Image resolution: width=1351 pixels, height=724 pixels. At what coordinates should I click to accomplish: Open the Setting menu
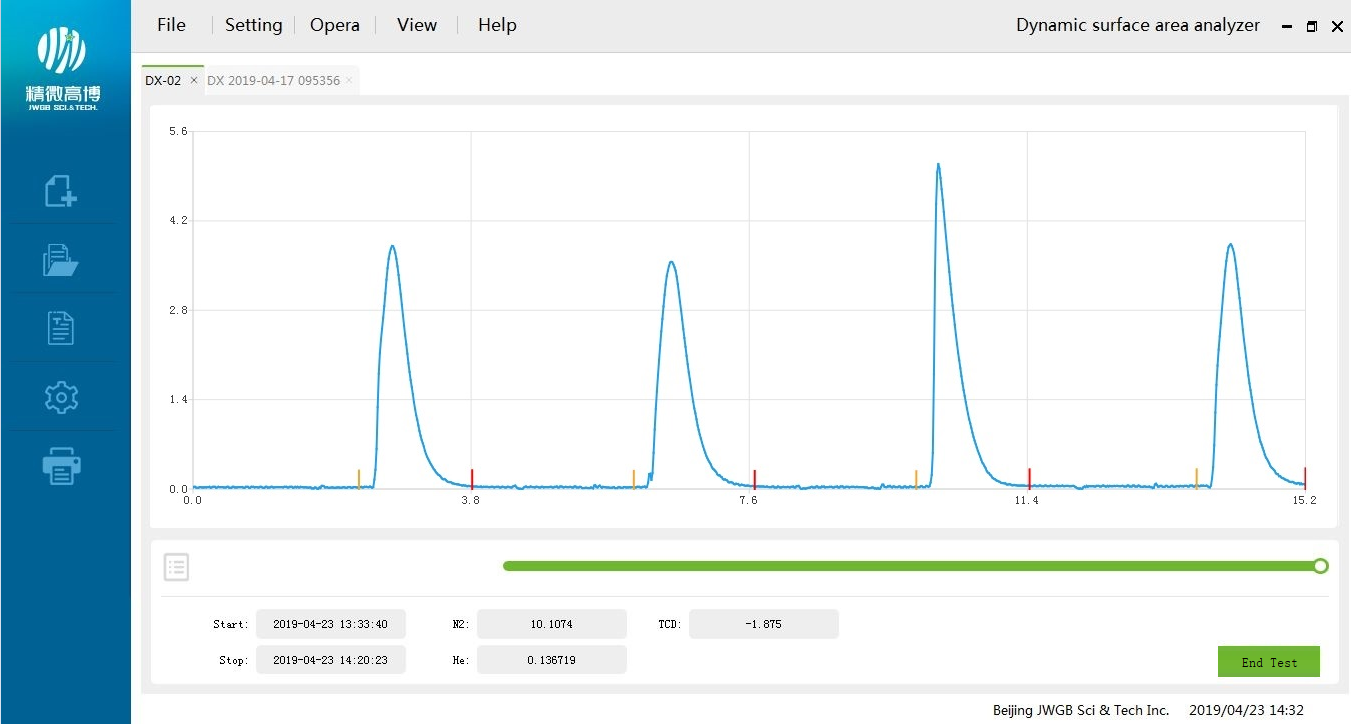pos(253,25)
